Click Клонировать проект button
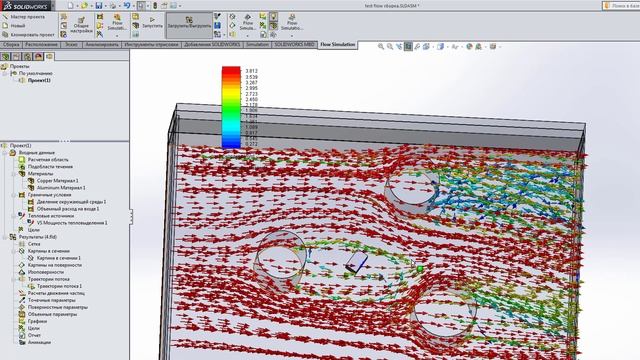Image resolution: width=640 pixels, height=360 pixels. click(x=29, y=35)
